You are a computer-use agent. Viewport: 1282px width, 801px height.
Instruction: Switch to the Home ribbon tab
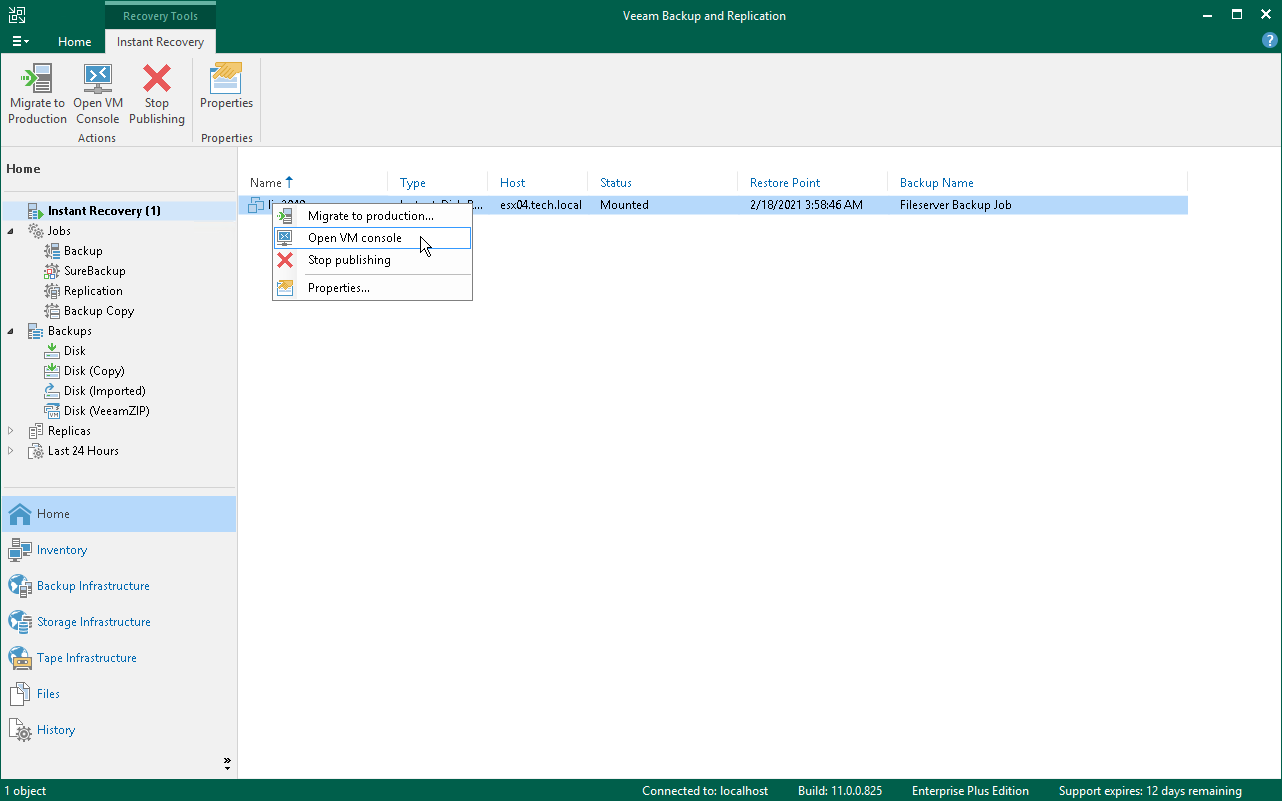pyautogui.click(x=74, y=42)
